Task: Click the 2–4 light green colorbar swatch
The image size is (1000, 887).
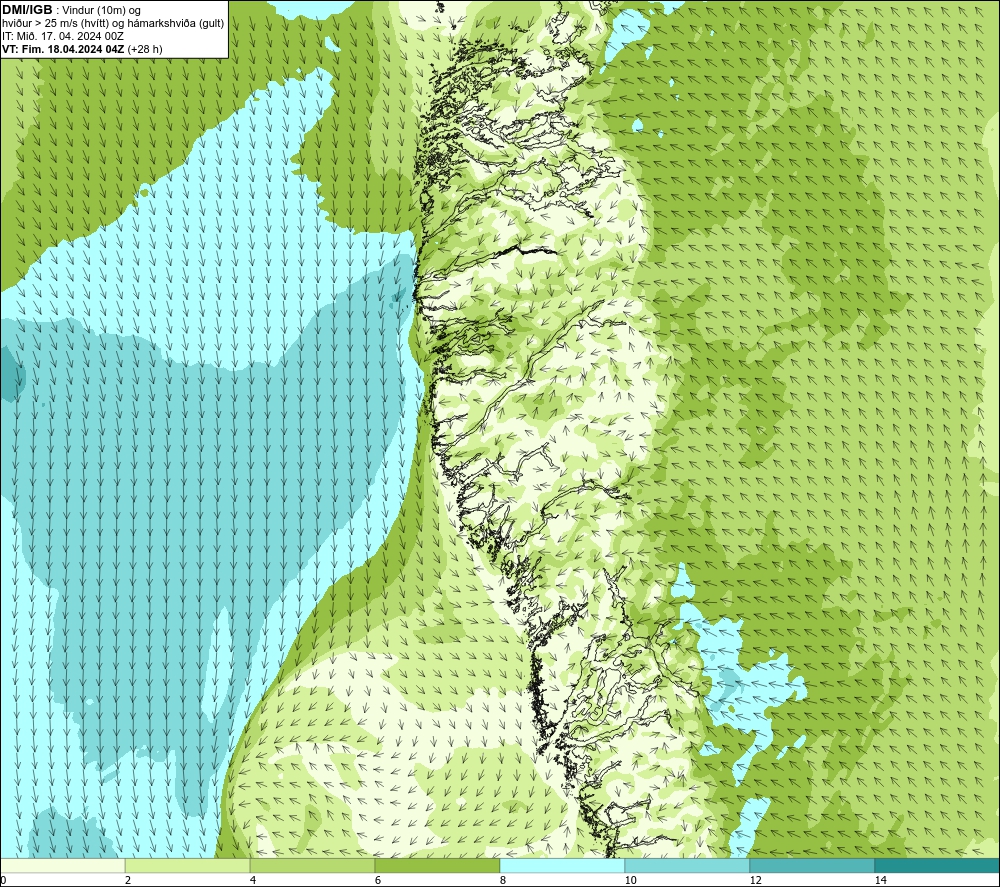Action: 188,865
